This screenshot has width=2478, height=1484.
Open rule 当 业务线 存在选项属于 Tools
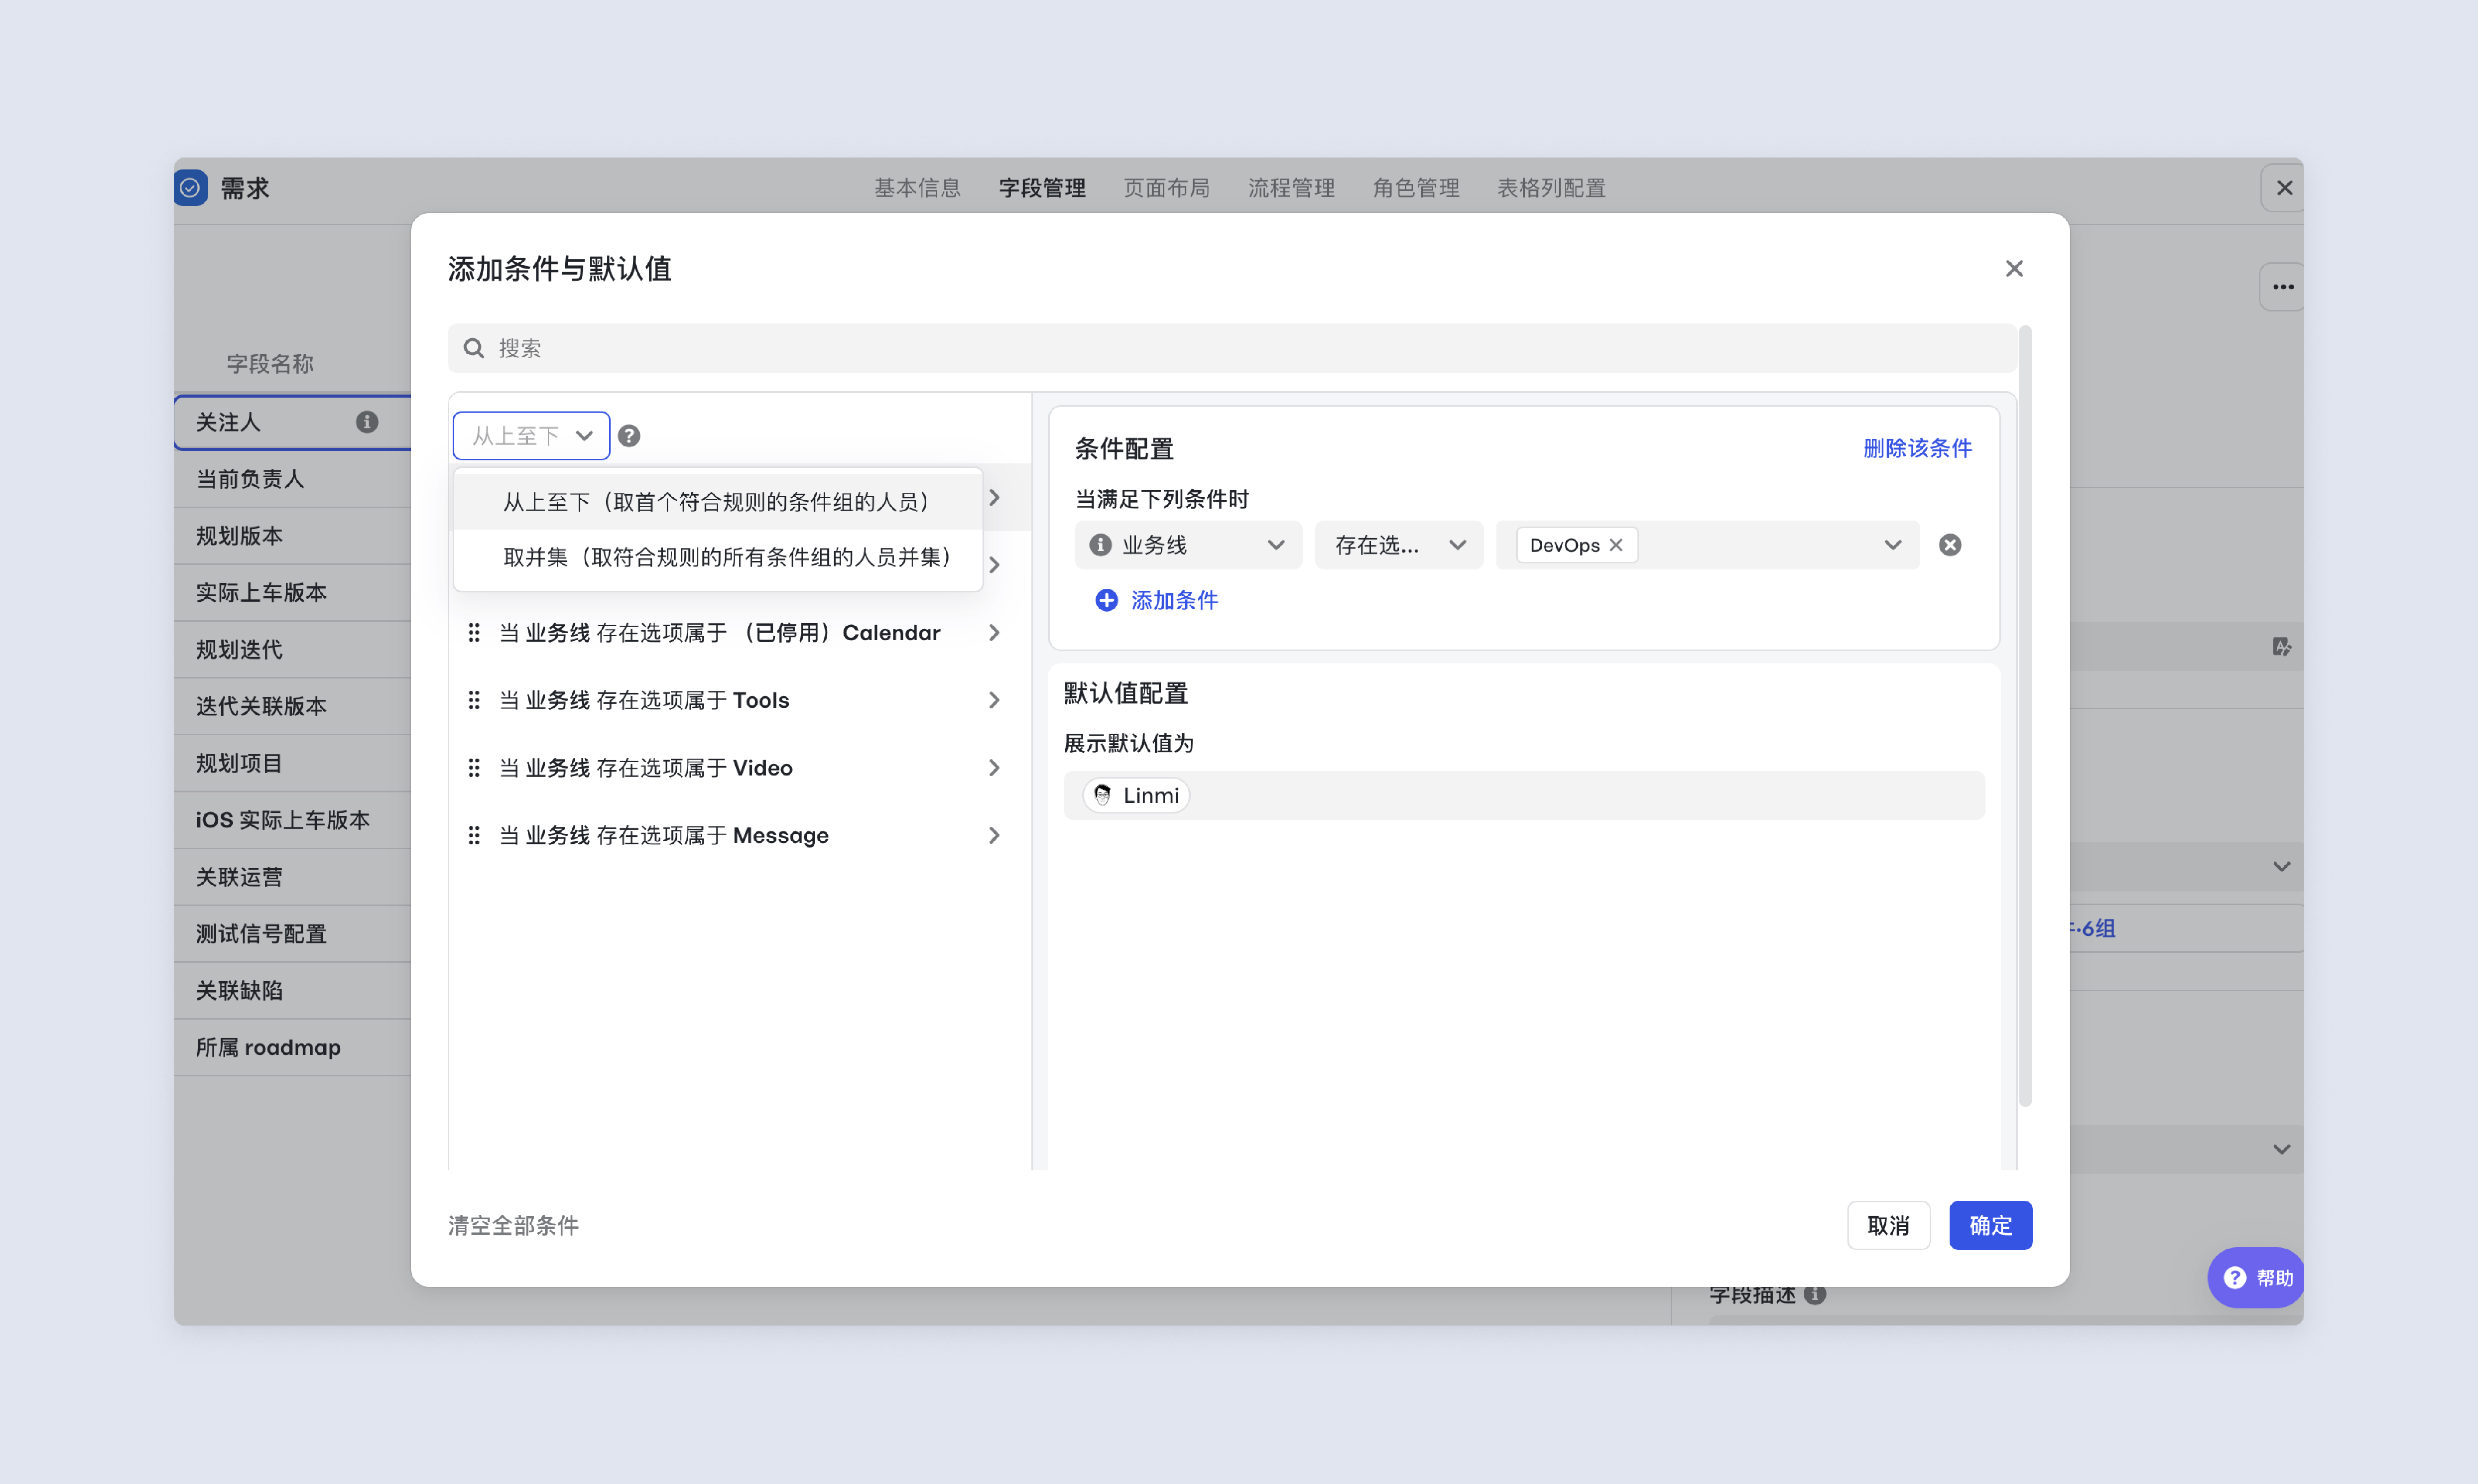point(740,700)
